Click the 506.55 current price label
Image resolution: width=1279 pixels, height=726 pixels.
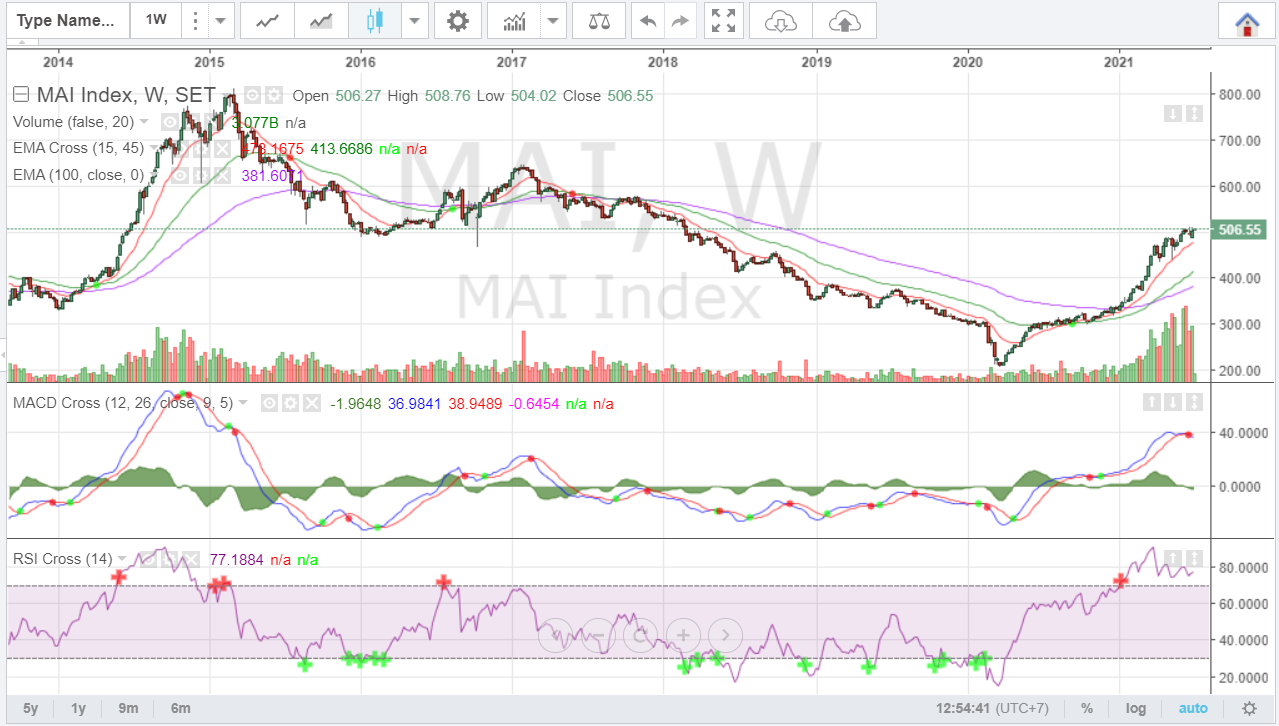click(x=1238, y=229)
